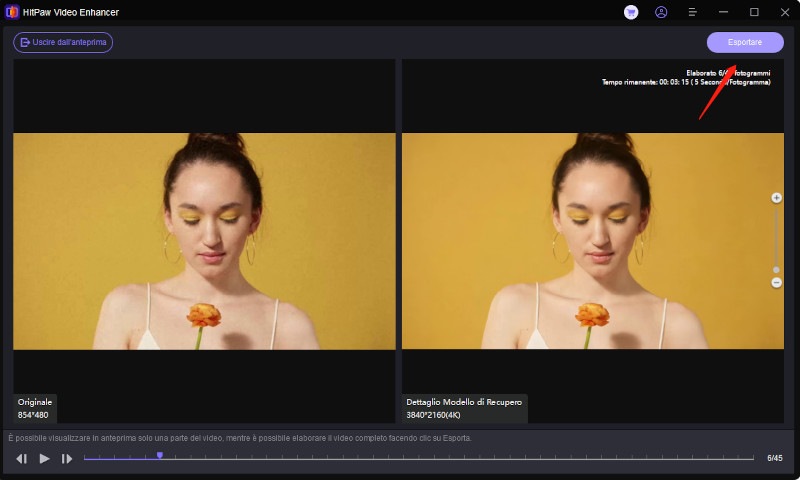The height and width of the screenshot is (480, 800).
Task: Zoom out with the minus button
Action: click(777, 283)
